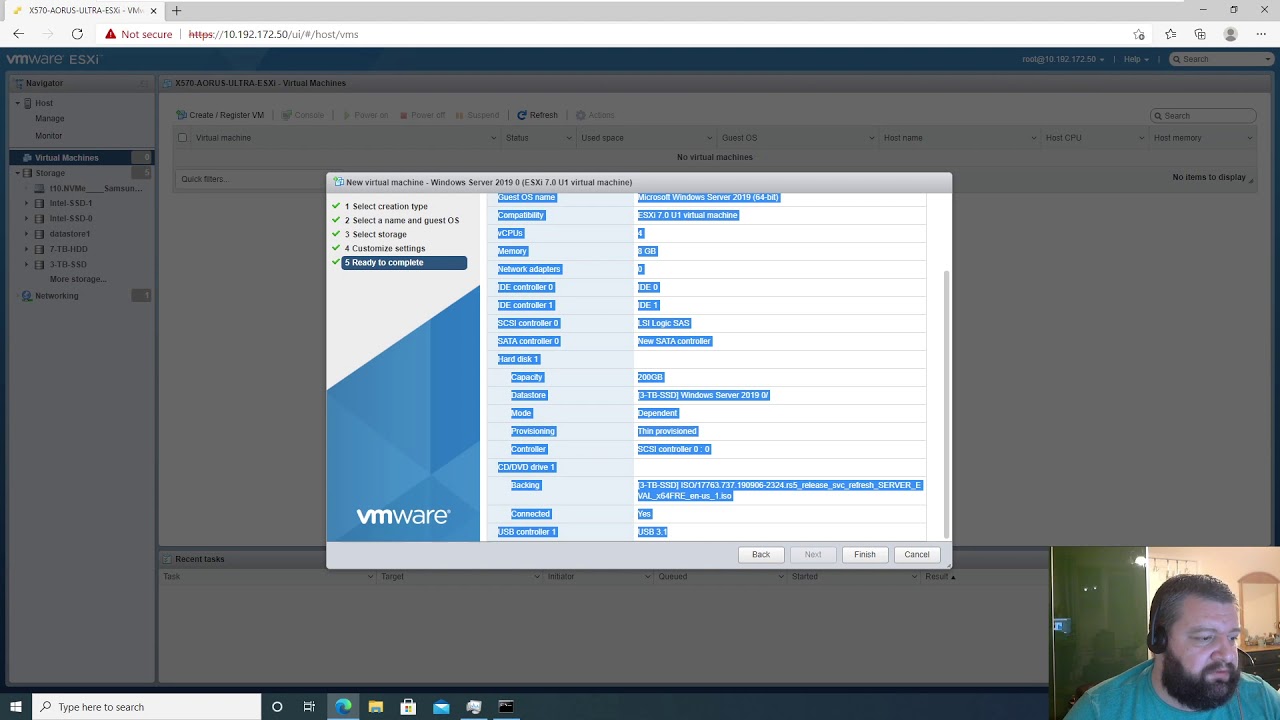Click the Windows taskbar search box

click(147, 707)
